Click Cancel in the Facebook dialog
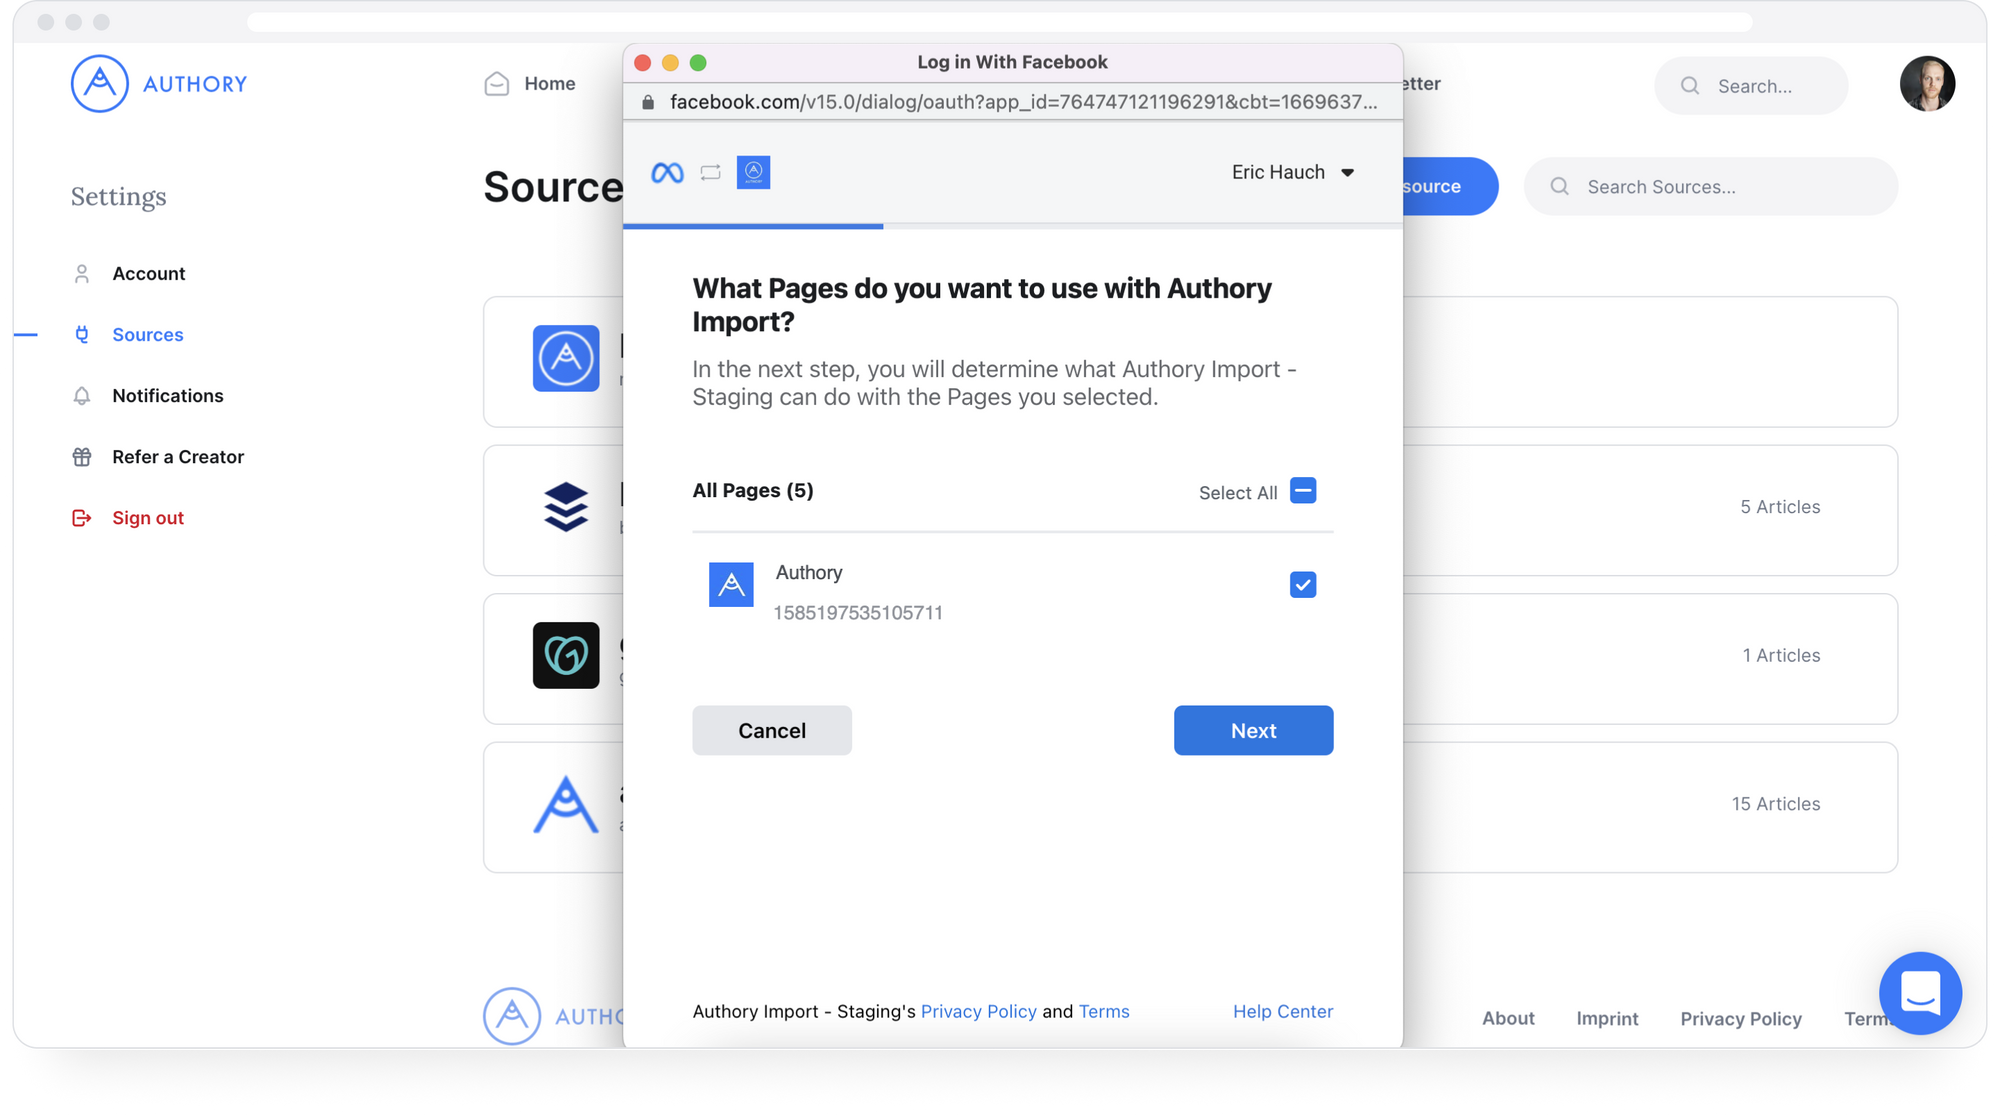The width and height of the screenshot is (2000, 1118). pos(772,731)
